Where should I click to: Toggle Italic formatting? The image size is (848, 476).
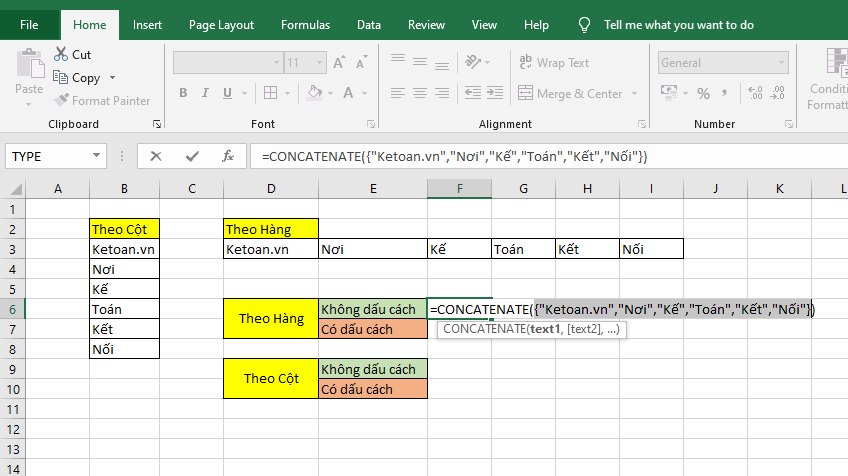(x=207, y=94)
